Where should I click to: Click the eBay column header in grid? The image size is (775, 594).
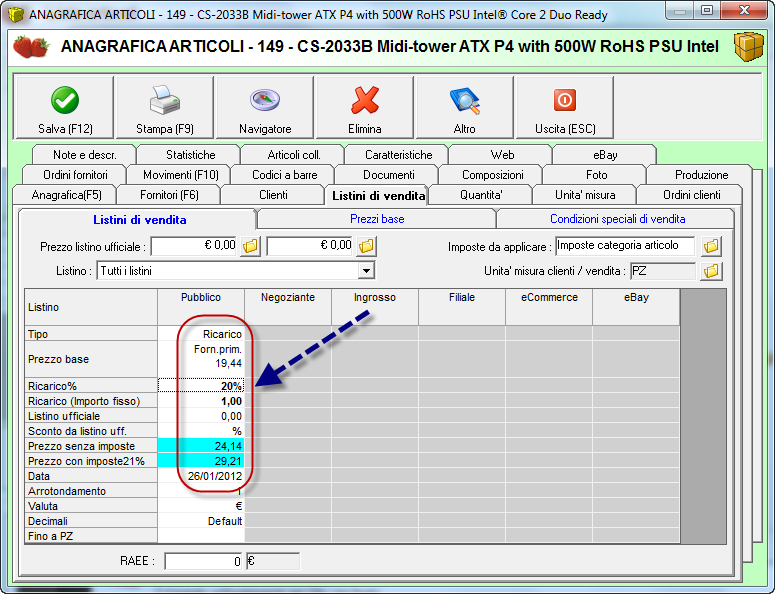click(636, 307)
